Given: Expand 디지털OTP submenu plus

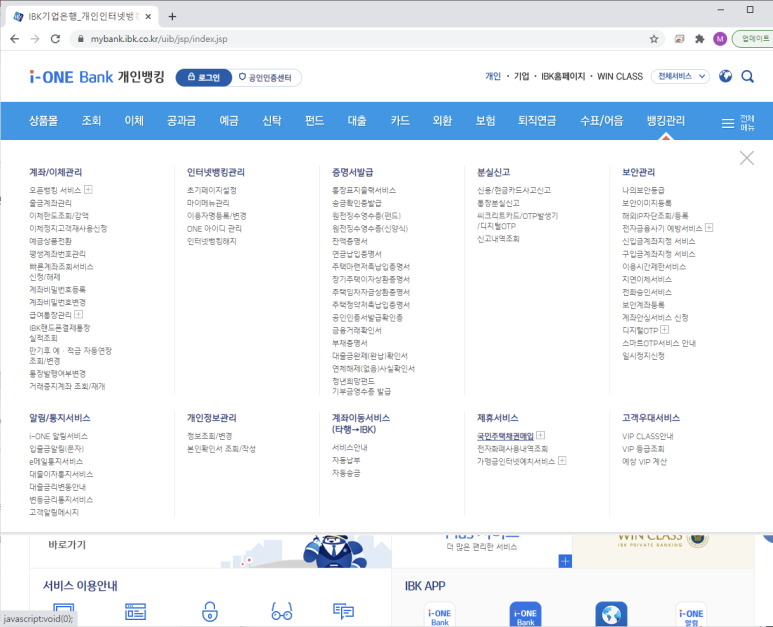Looking at the screenshot, I should click(665, 329).
